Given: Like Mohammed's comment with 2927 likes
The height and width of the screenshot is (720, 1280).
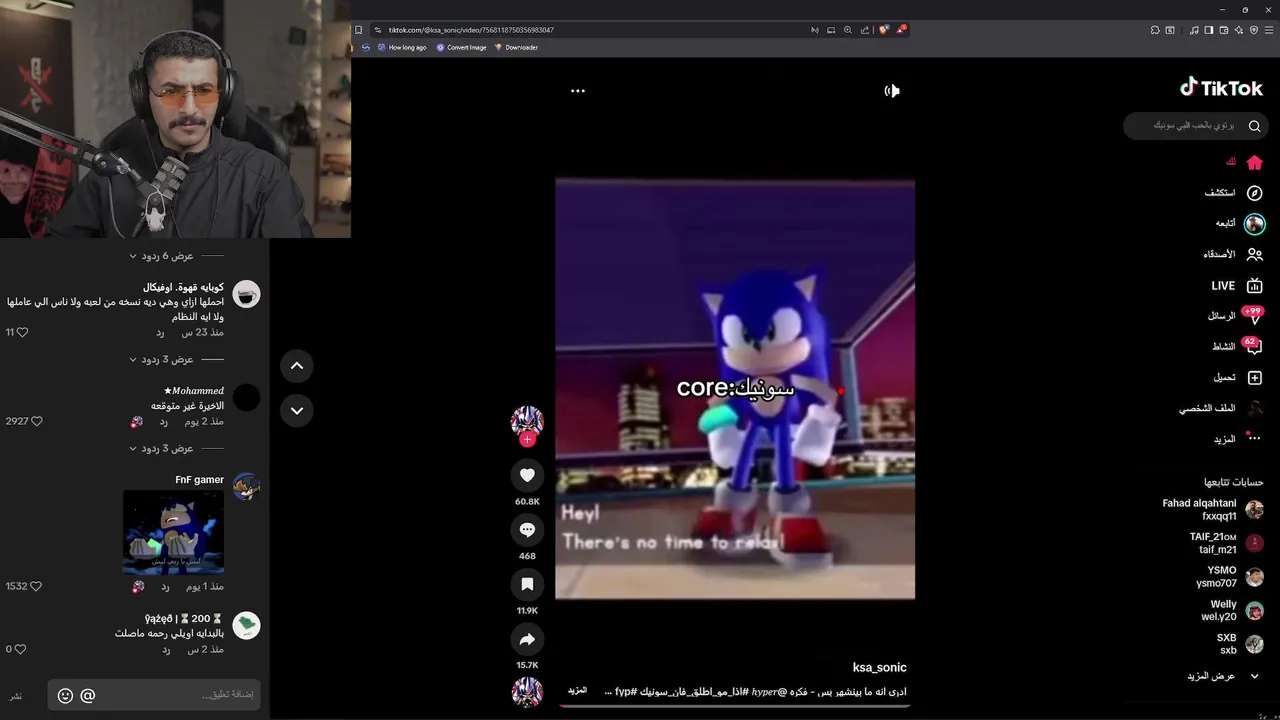Looking at the screenshot, I should [37, 422].
